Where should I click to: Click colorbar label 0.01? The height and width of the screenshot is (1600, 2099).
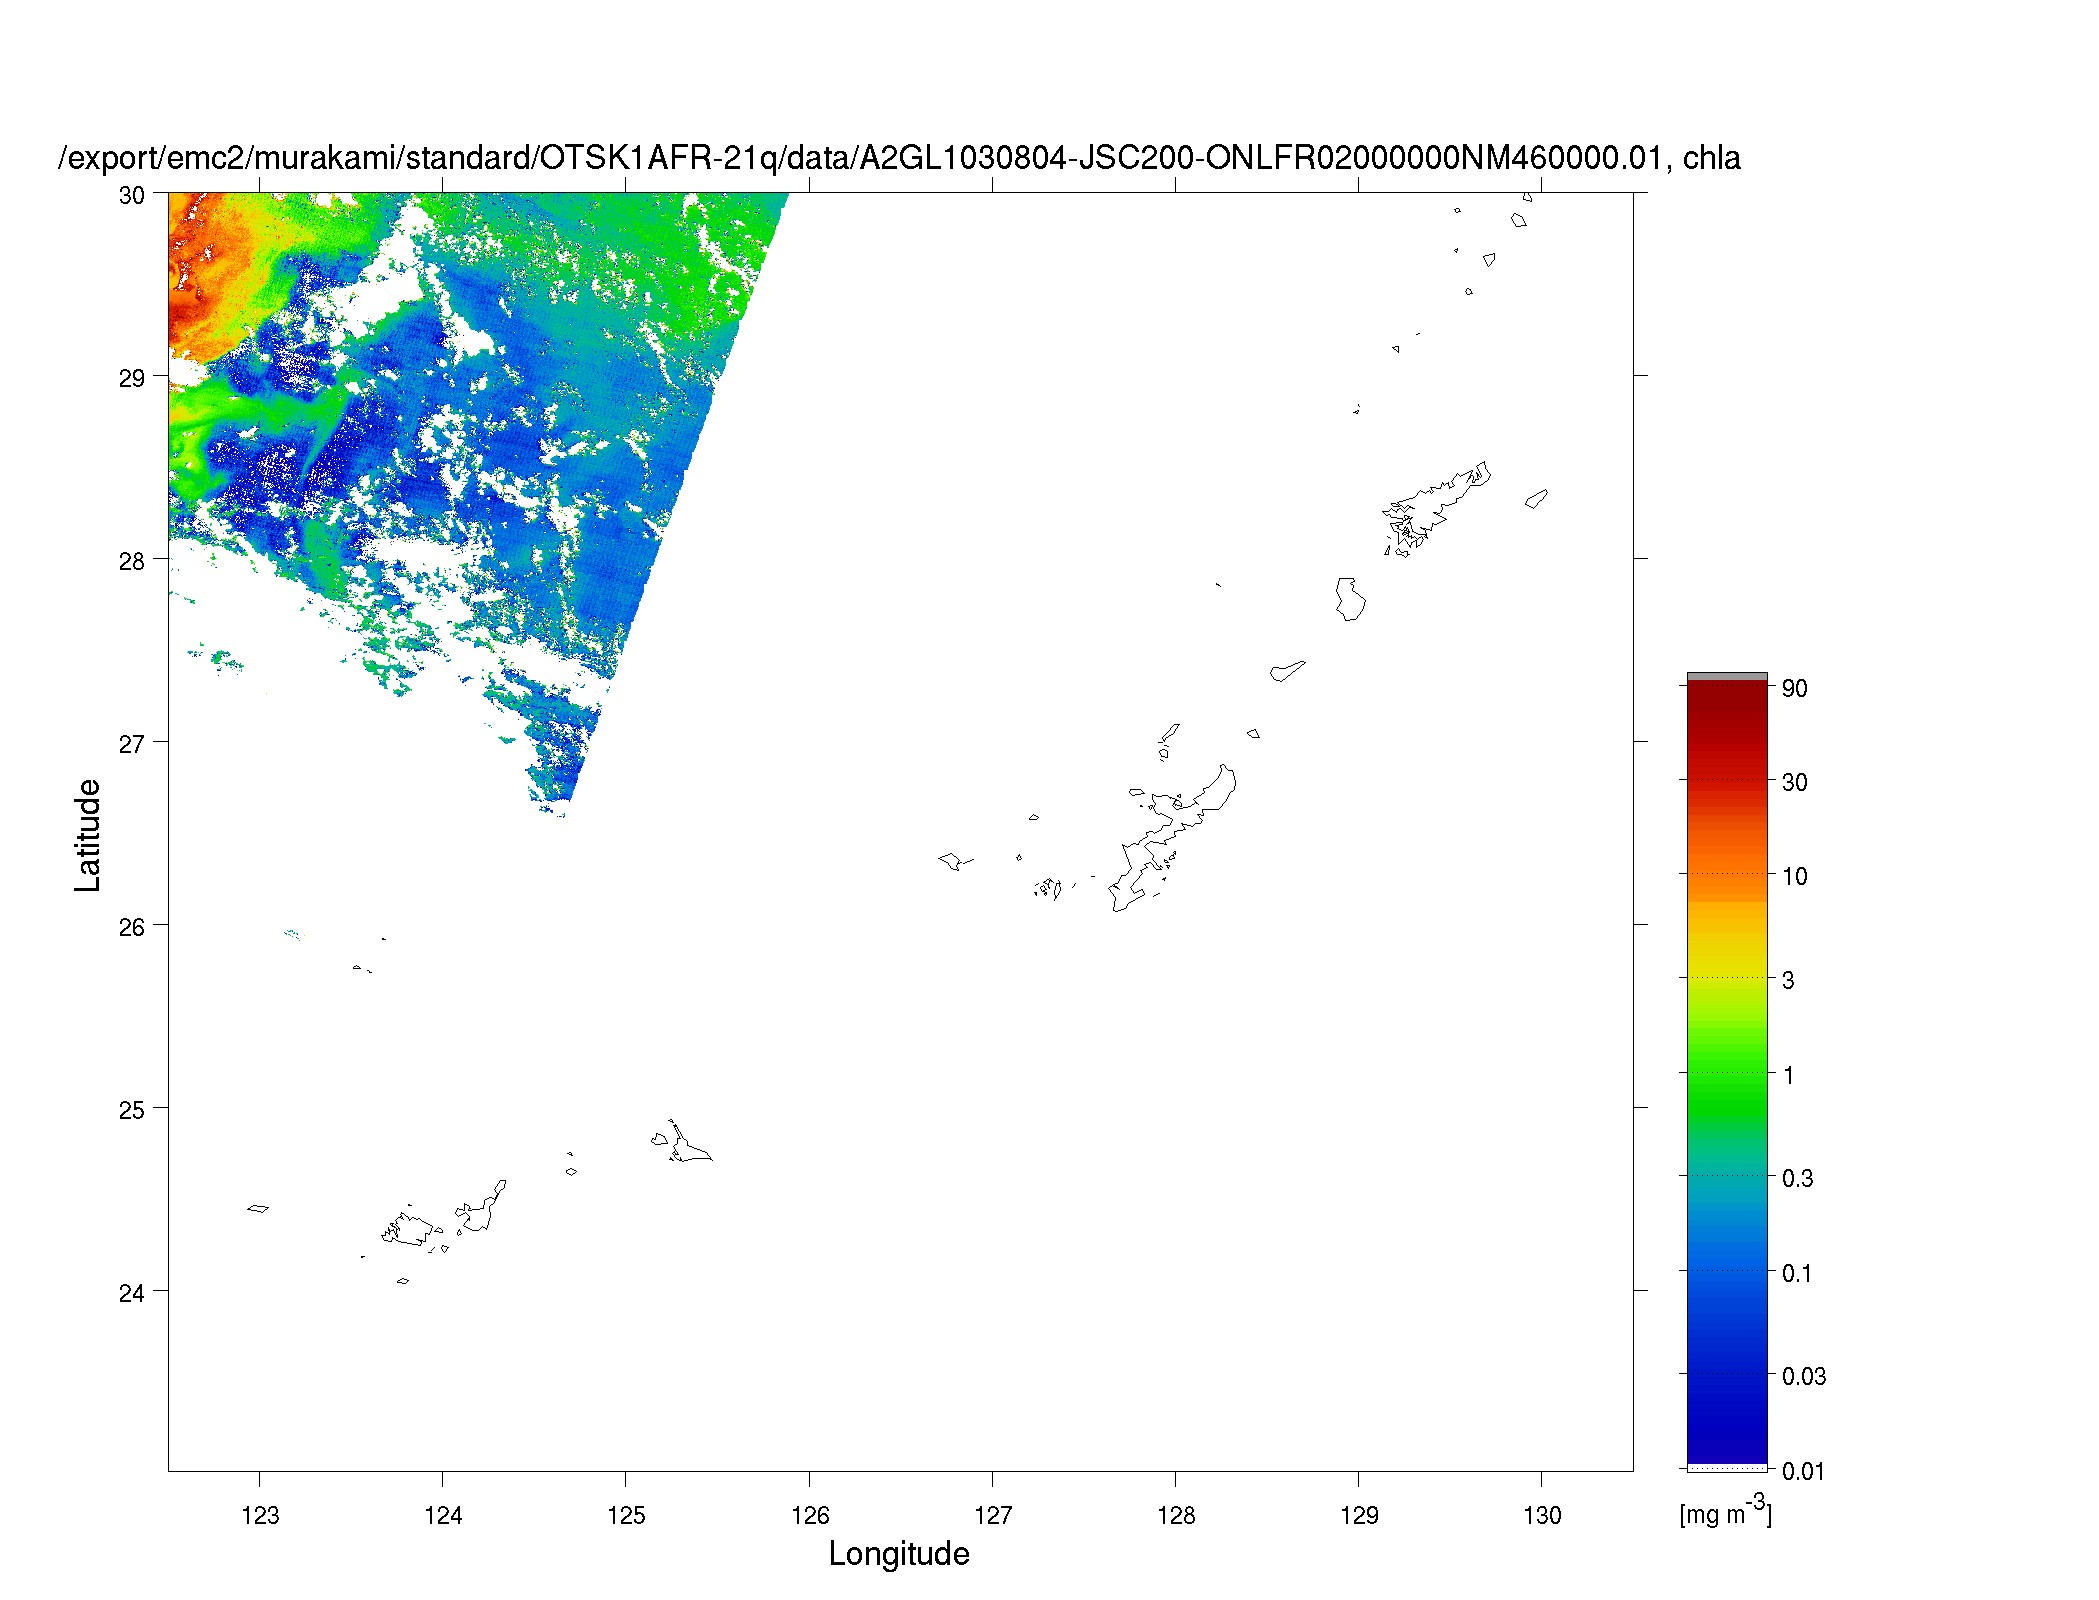coord(1804,1470)
